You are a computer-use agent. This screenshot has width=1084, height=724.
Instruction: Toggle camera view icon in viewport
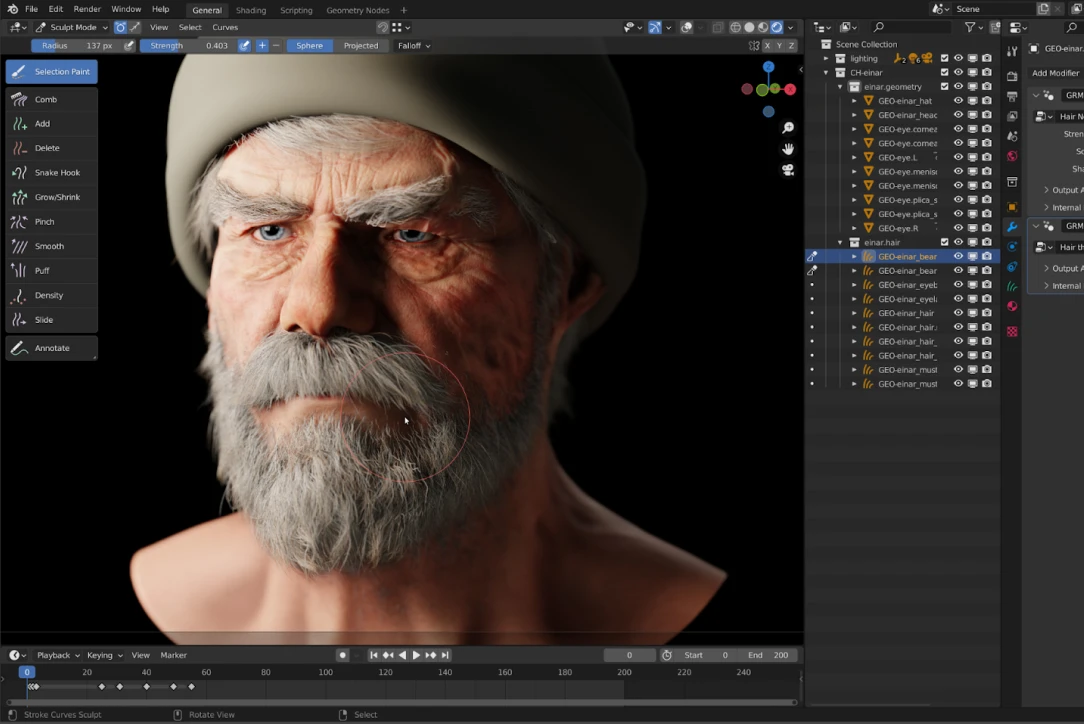tap(788, 170)
